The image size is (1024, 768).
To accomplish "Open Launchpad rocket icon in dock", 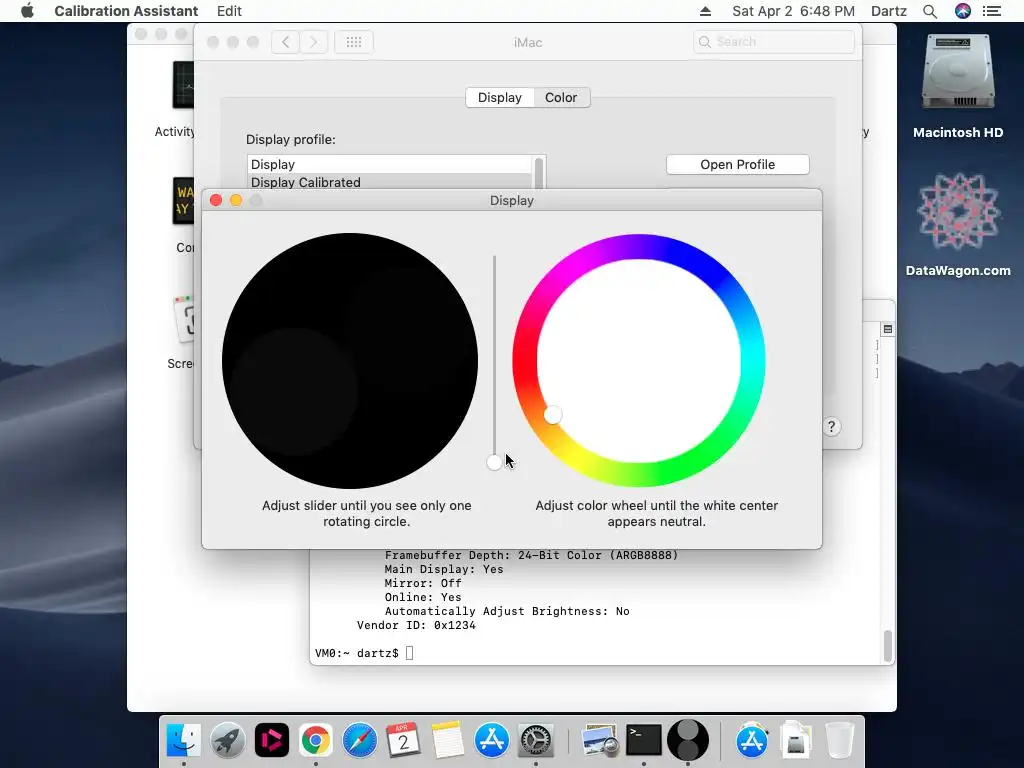I will click(227, 740).
